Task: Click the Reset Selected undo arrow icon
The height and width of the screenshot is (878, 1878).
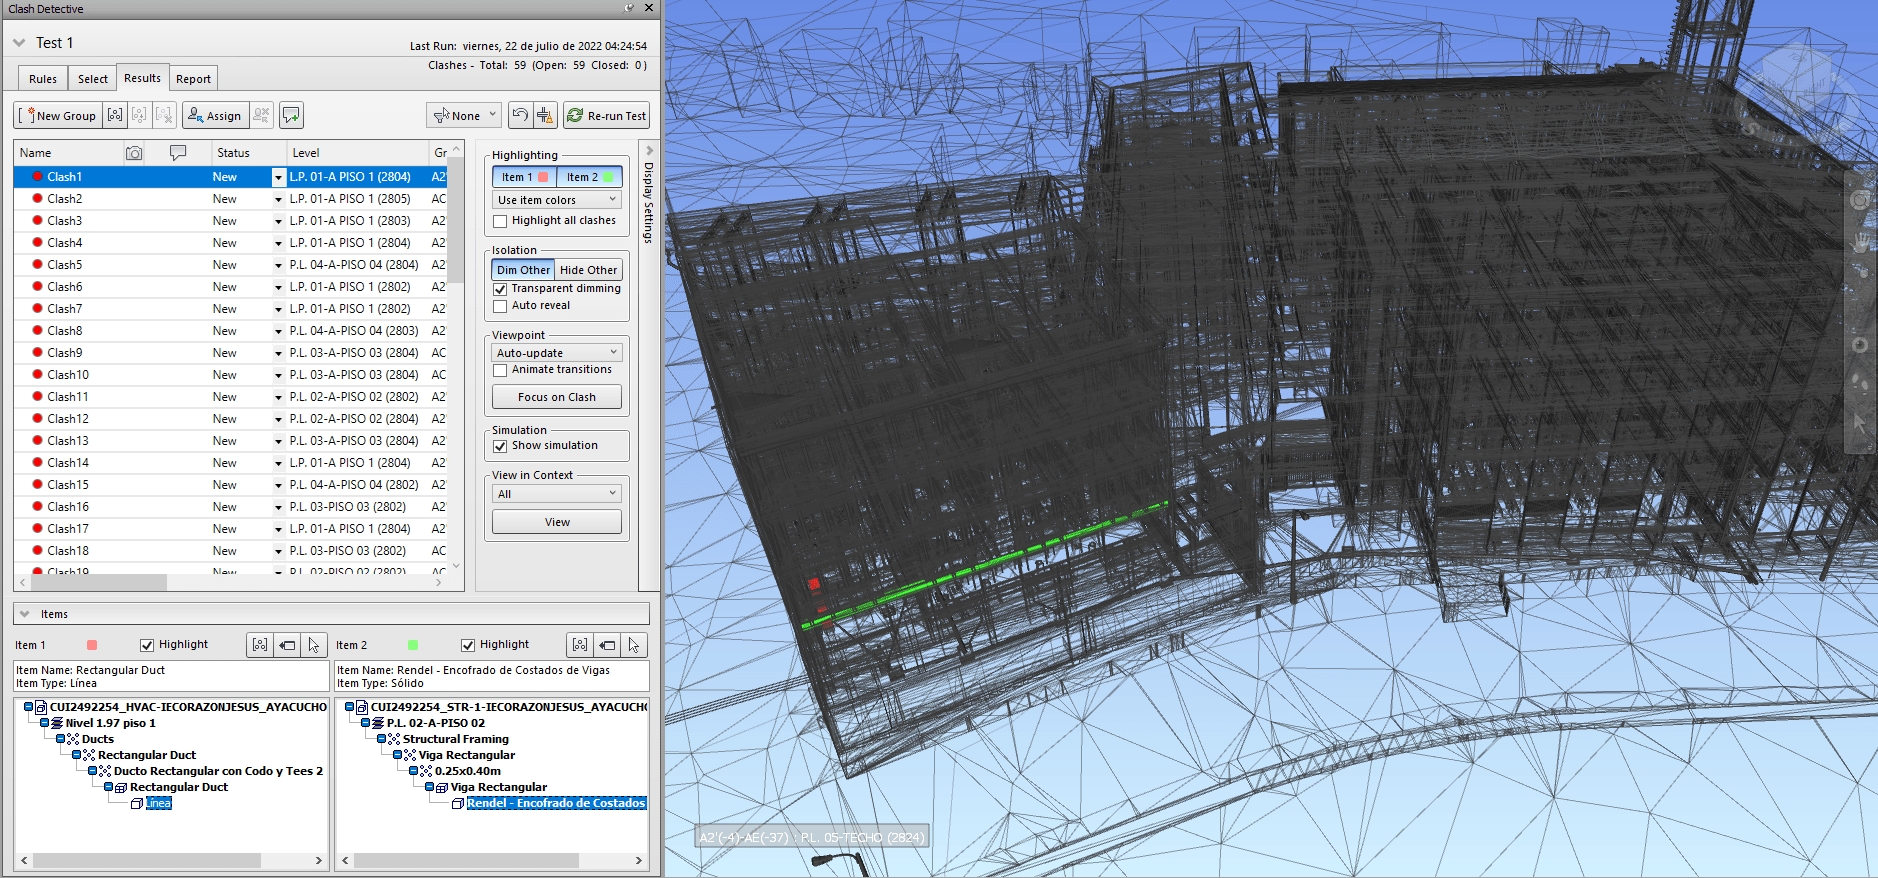Action: pos(520,116)
